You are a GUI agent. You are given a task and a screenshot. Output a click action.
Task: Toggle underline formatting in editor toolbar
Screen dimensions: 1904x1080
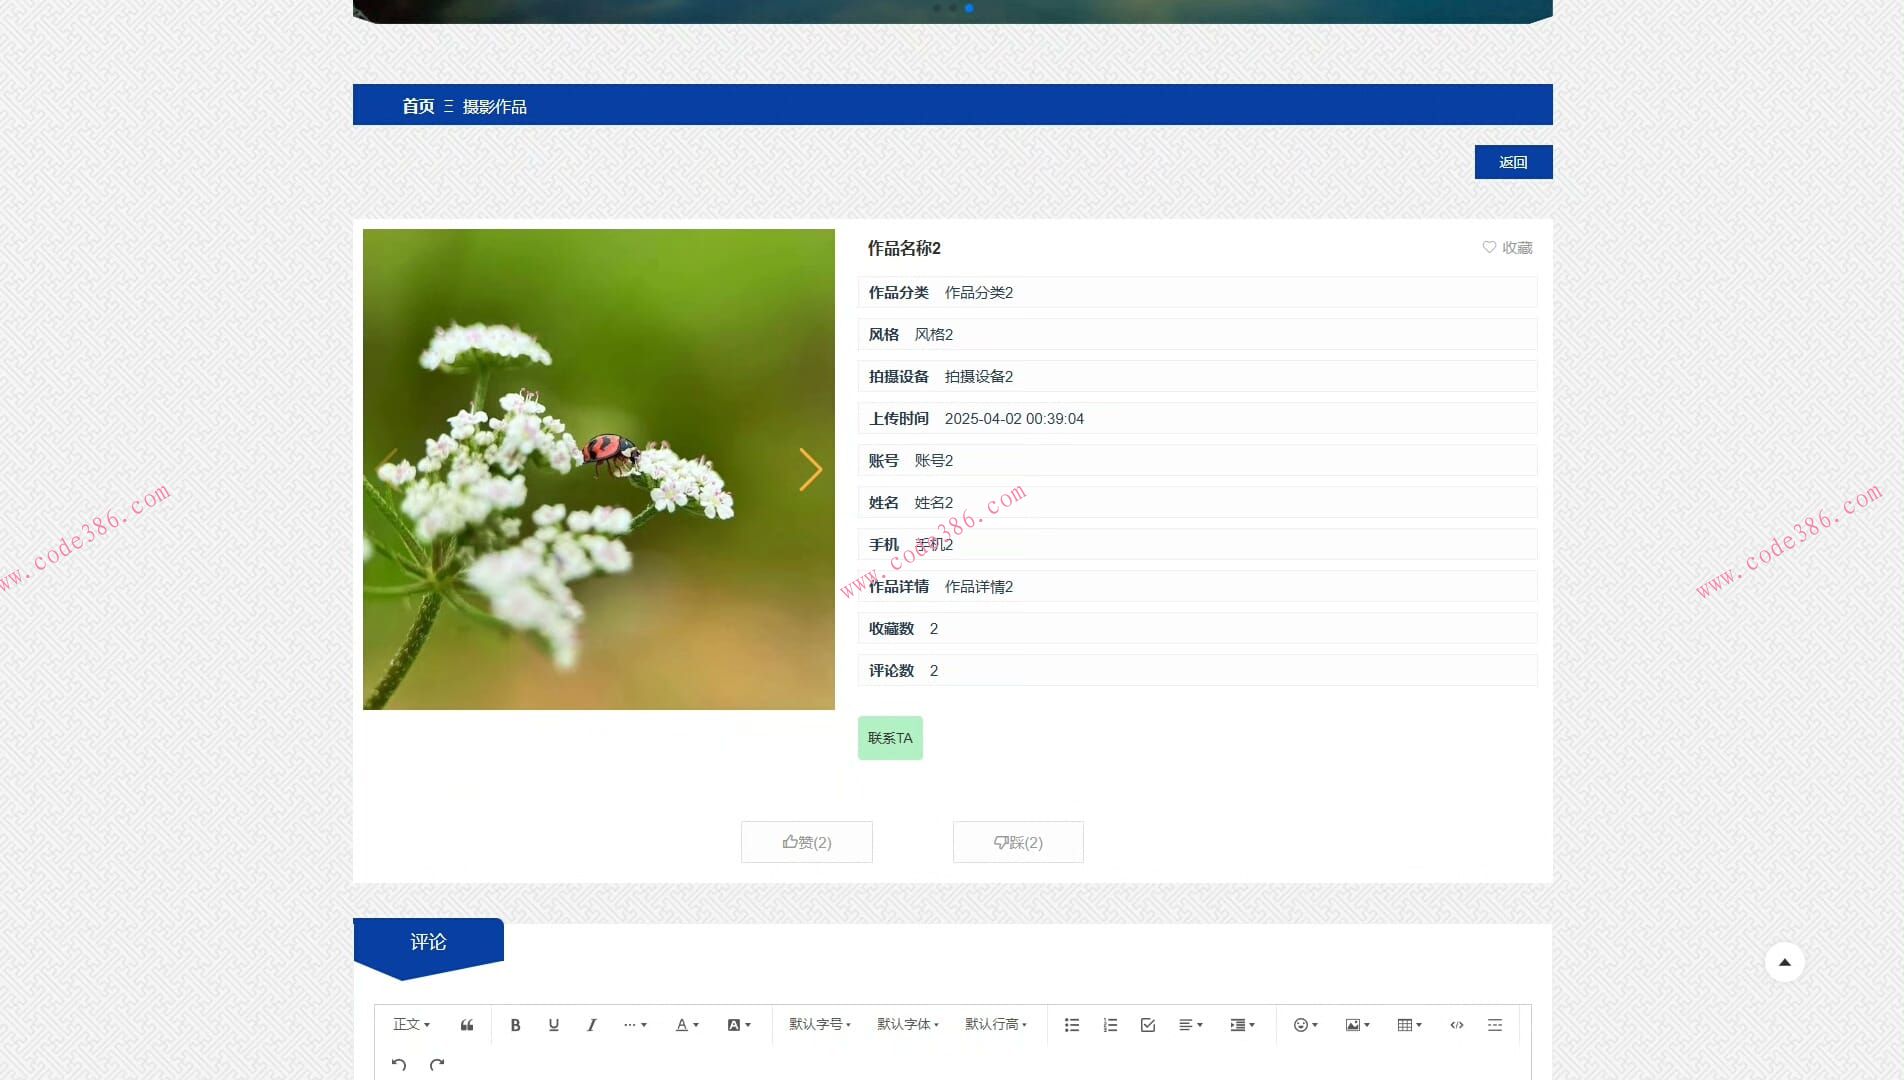553,1025
